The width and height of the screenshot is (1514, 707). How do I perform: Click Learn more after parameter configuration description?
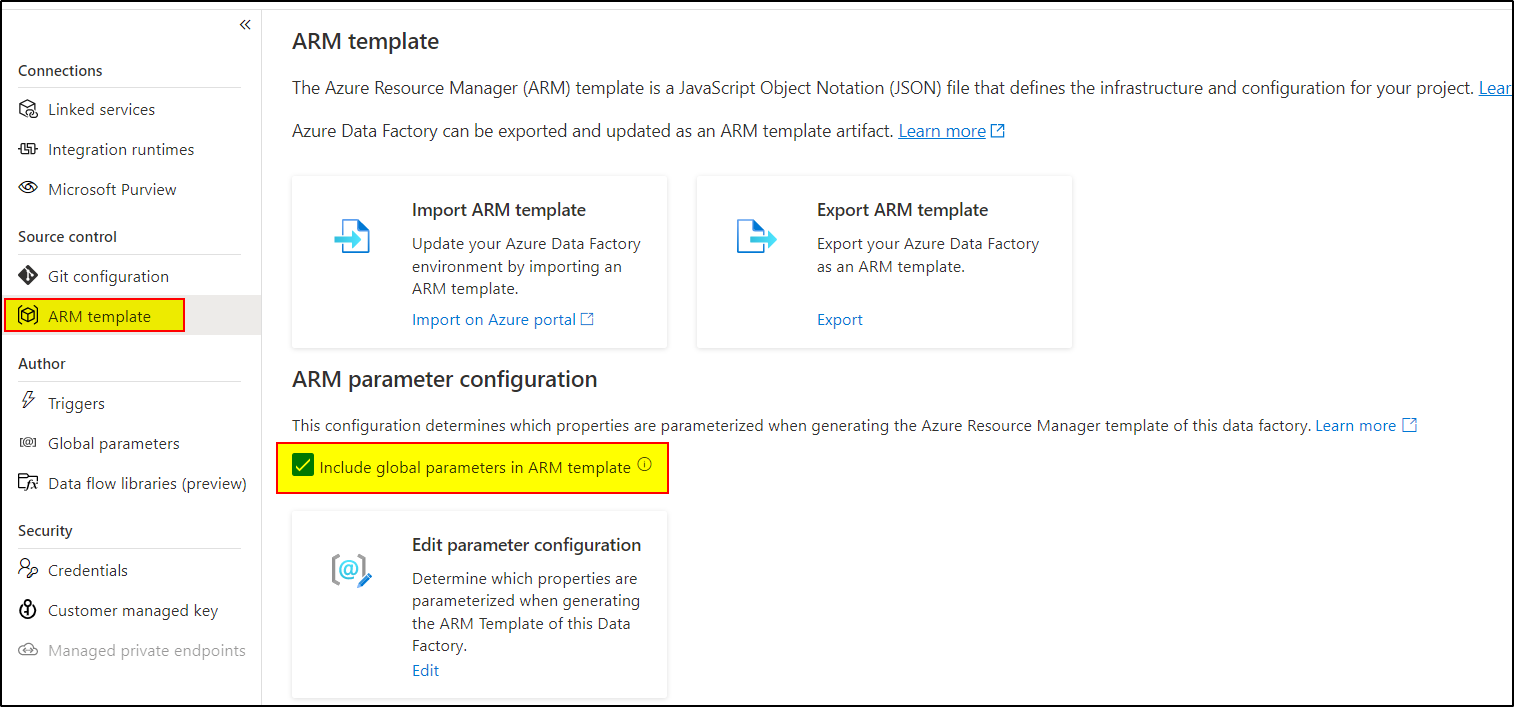(1355, 425)
